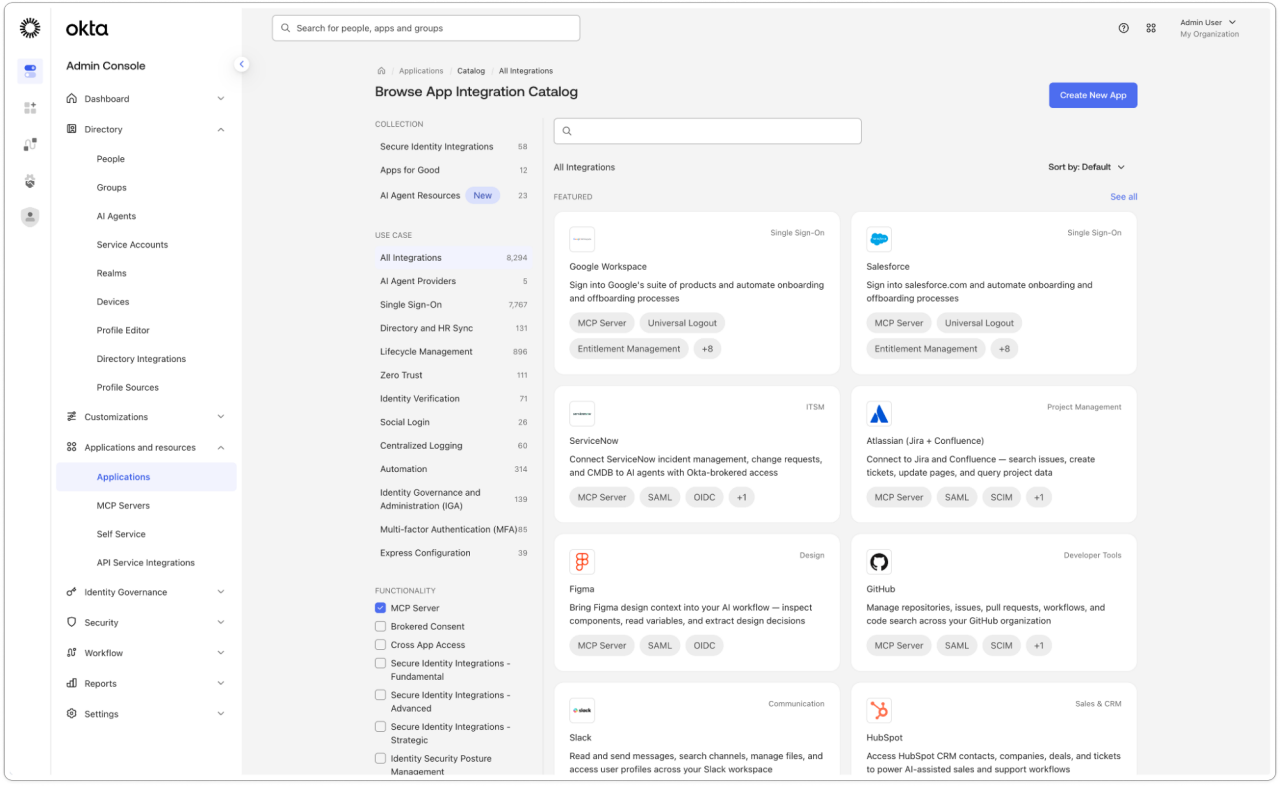Click the Reports bar chart icon

coord(72,683)
